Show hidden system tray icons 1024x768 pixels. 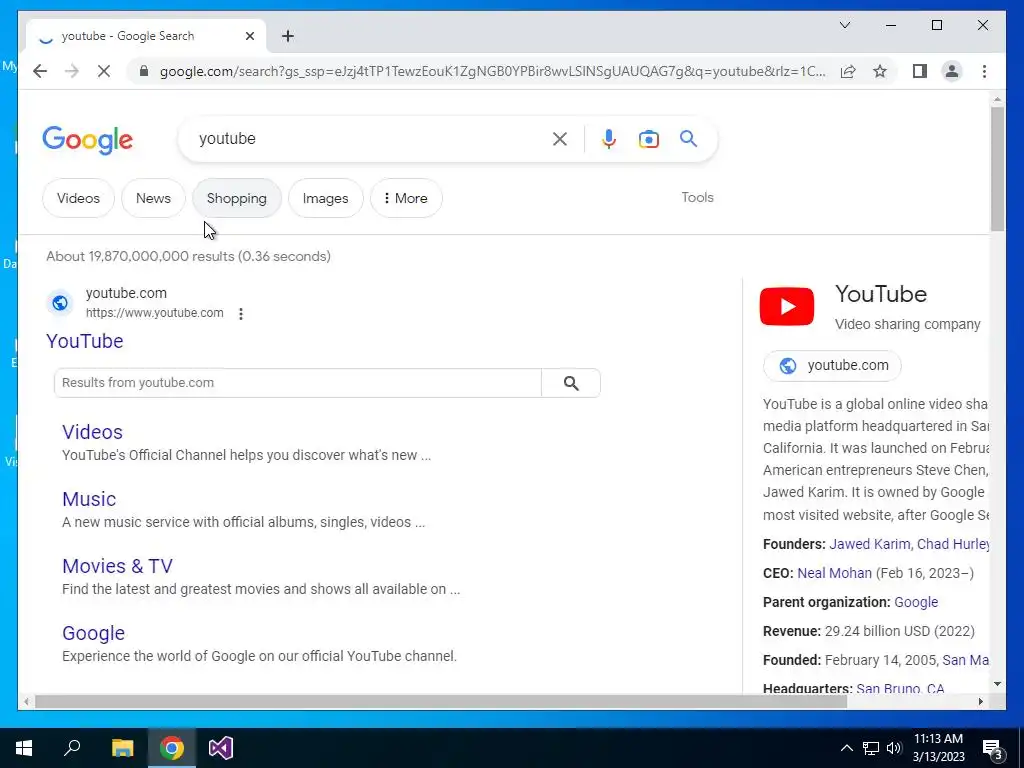tap(846, 748)
